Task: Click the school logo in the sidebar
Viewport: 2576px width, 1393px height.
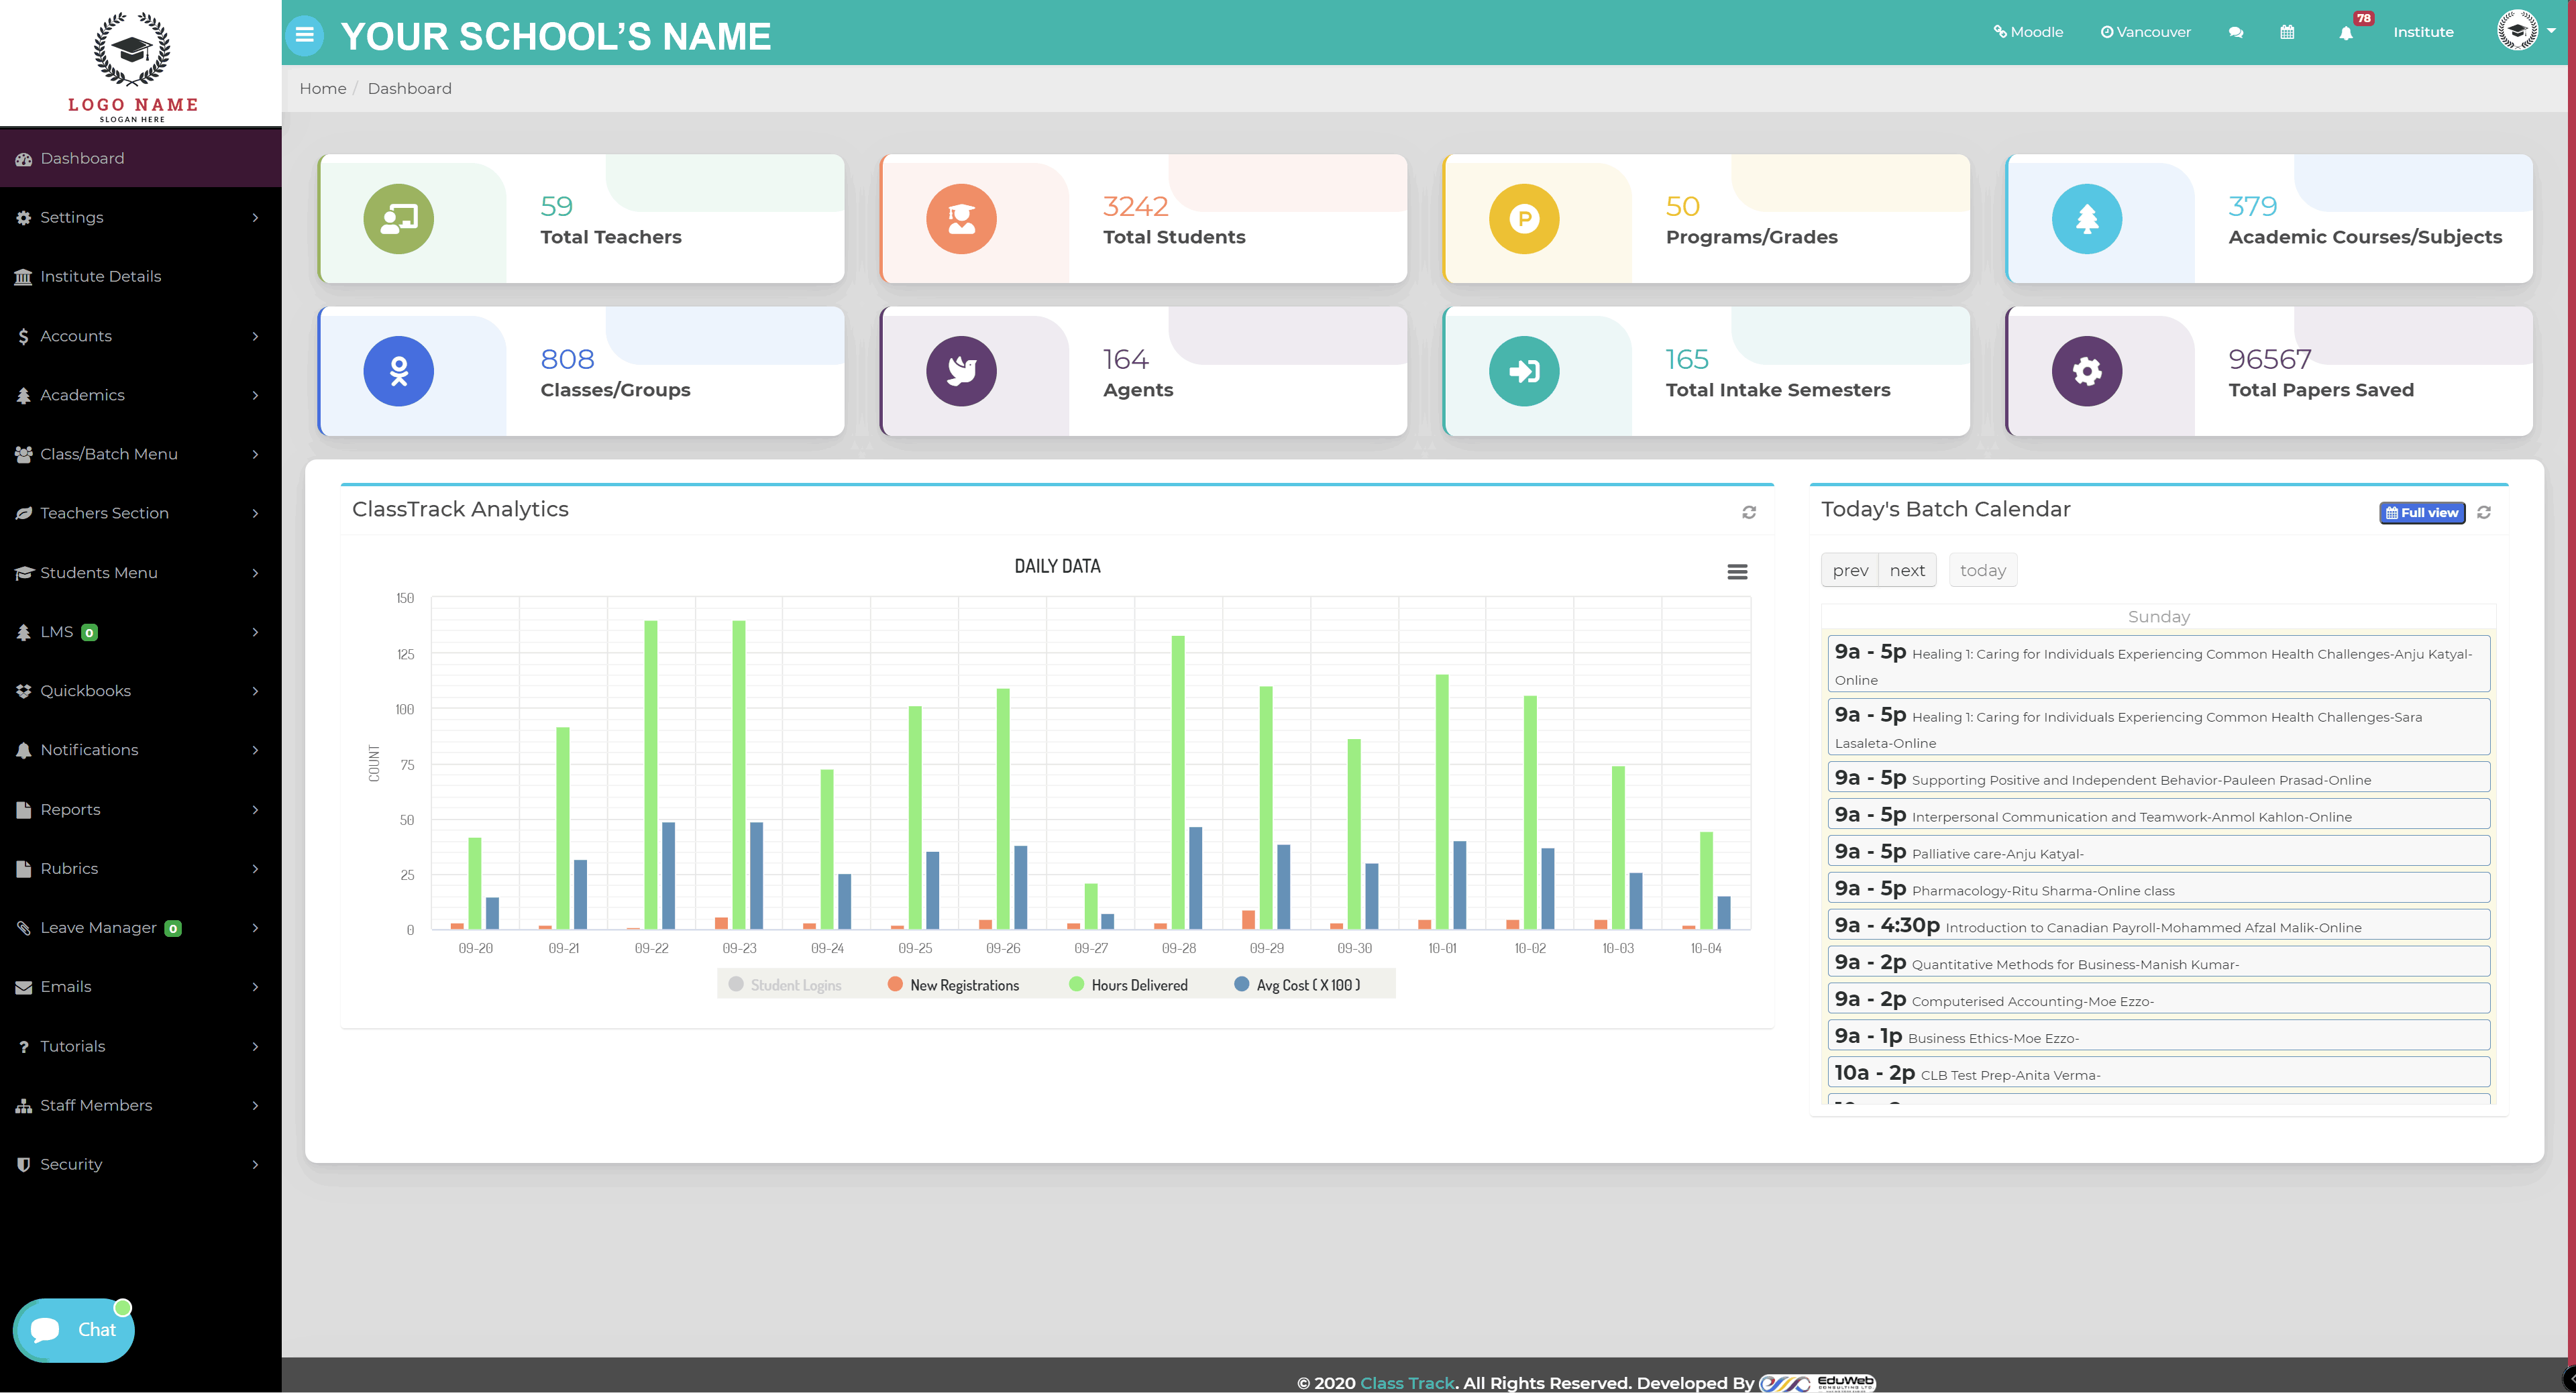Action: tap(132, 66)
